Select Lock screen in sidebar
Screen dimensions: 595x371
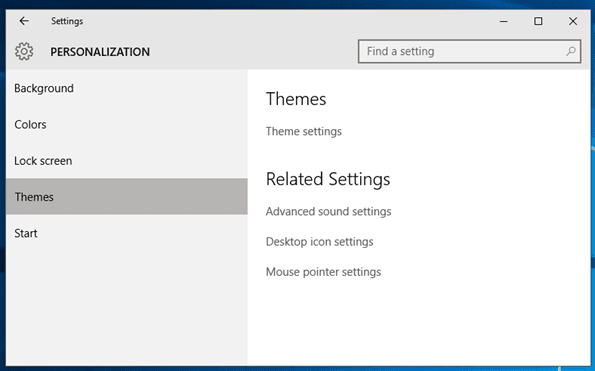[x=127, y=160]
